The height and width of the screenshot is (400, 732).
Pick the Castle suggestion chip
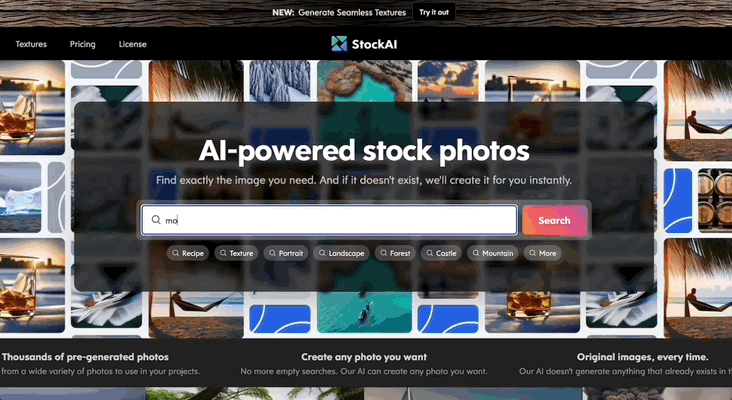pyautogui.click(x=441, y=253)
